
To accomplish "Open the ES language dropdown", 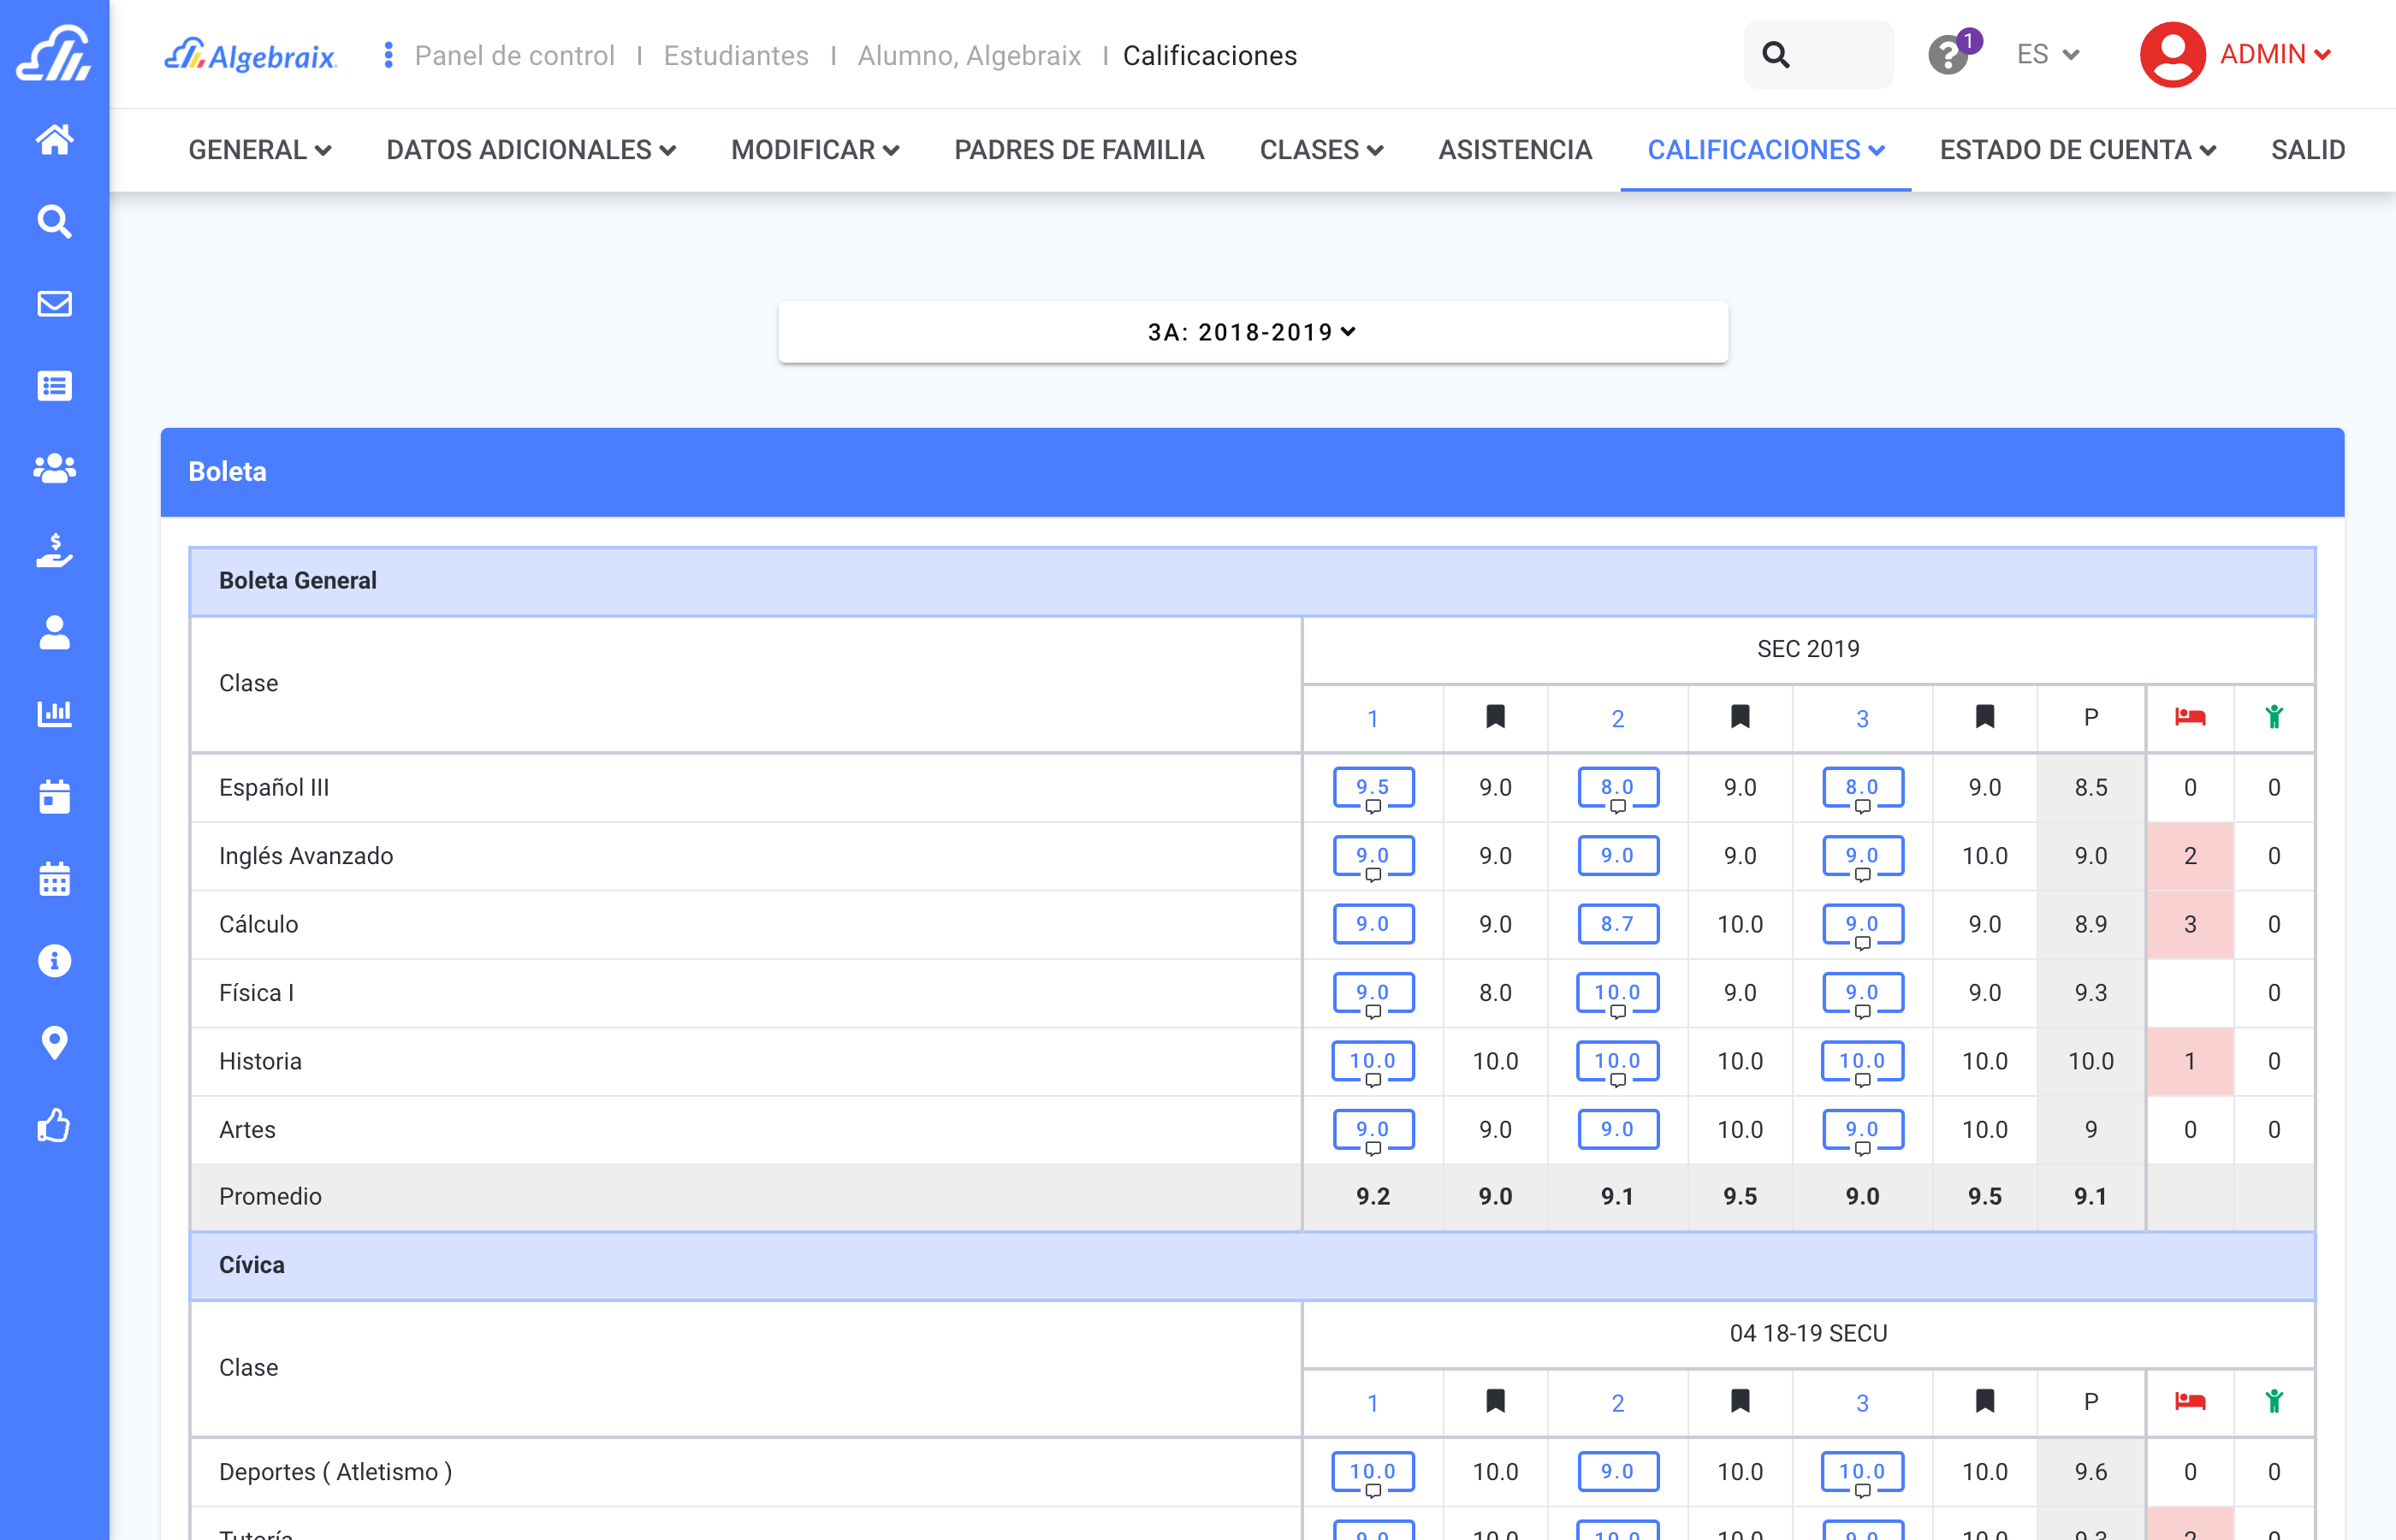I will [x=2047, y=55].
